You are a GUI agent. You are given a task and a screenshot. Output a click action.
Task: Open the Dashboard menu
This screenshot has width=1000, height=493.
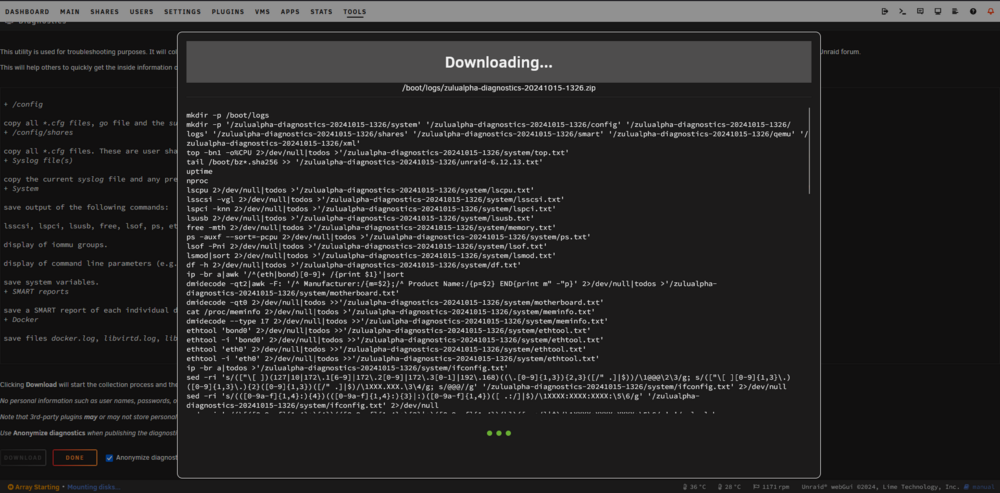[27, 11]
